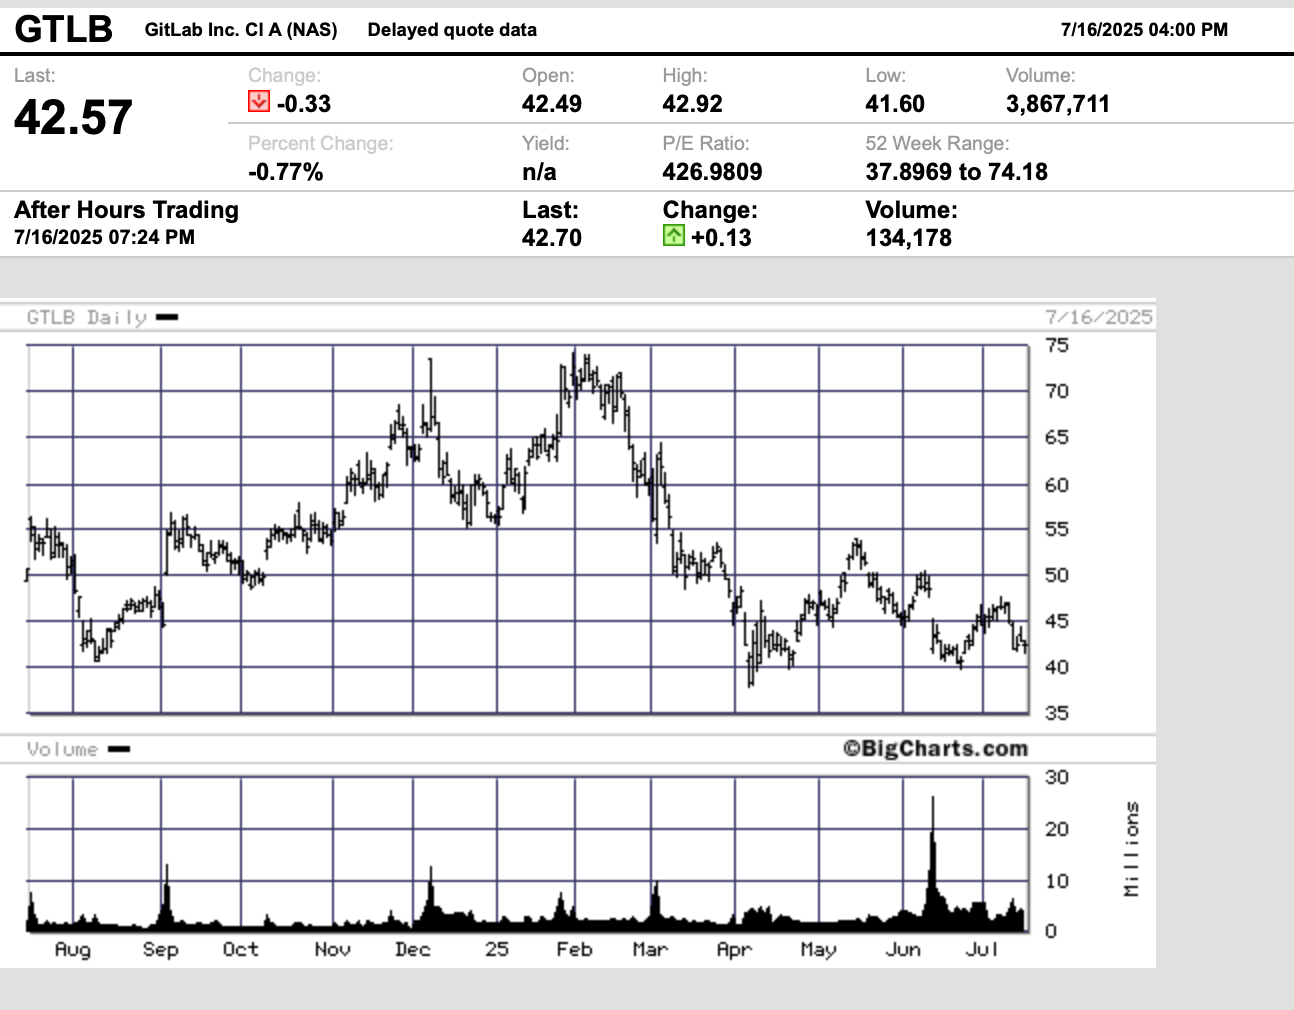Click the 35 price axis label

coord(1057,714)
